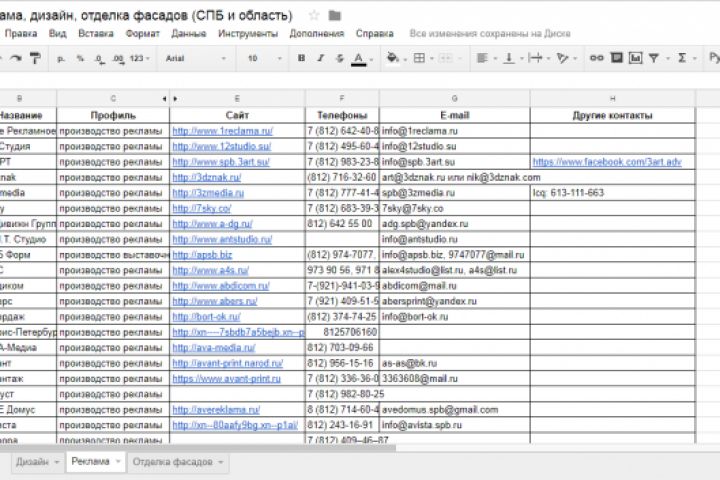Toggle bold formatting
The height and width of the screenshot is (480, 720).
[301, 58]
